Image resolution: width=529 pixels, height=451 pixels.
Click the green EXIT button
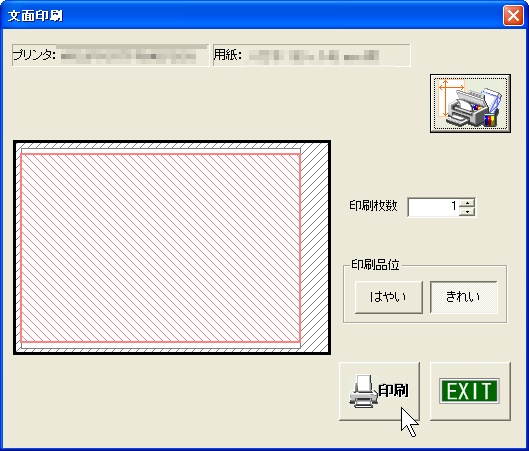pos(470,391)
